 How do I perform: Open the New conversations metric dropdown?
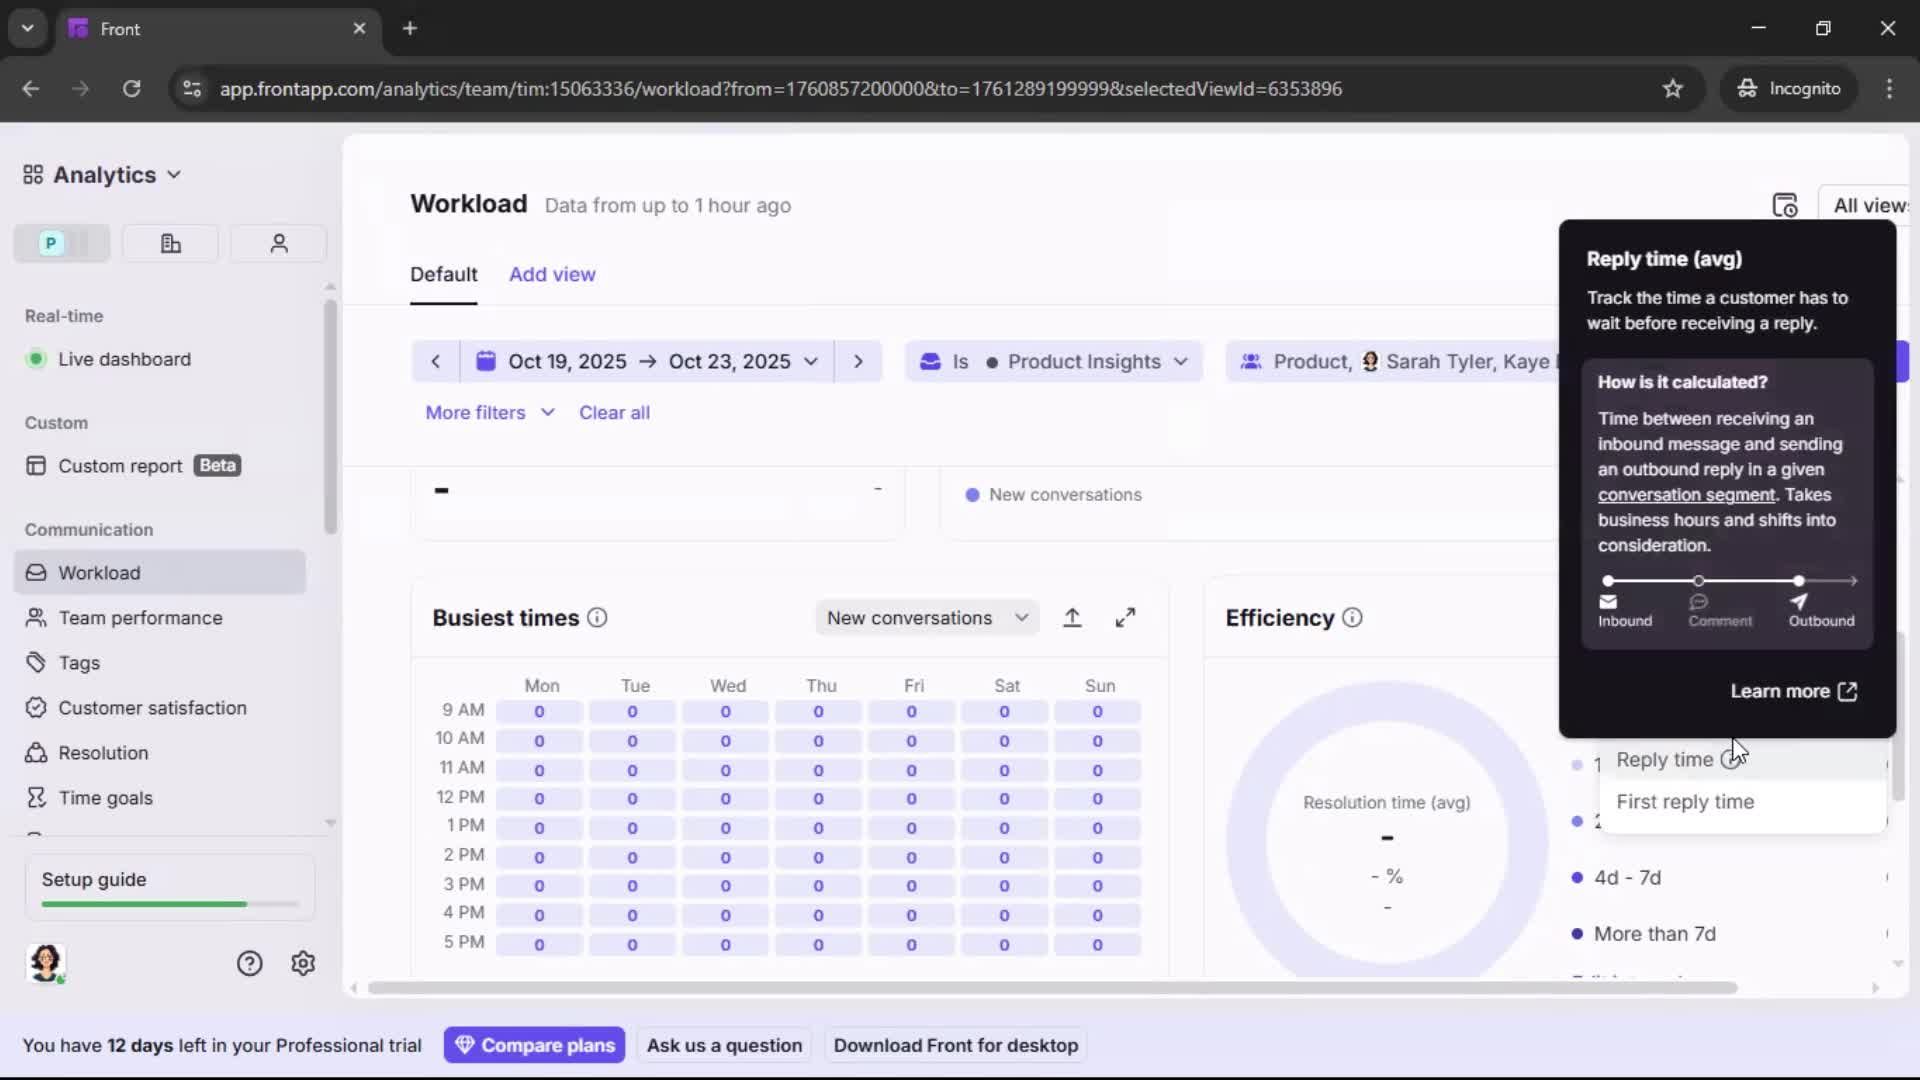point(927,617)
